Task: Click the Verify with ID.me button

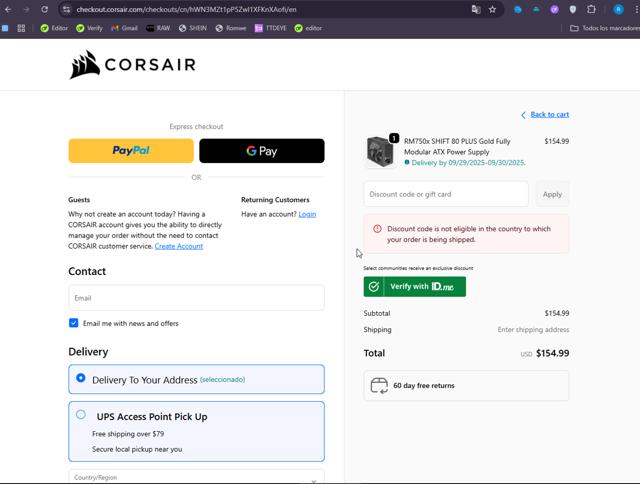Action: [x=415, y=286]
